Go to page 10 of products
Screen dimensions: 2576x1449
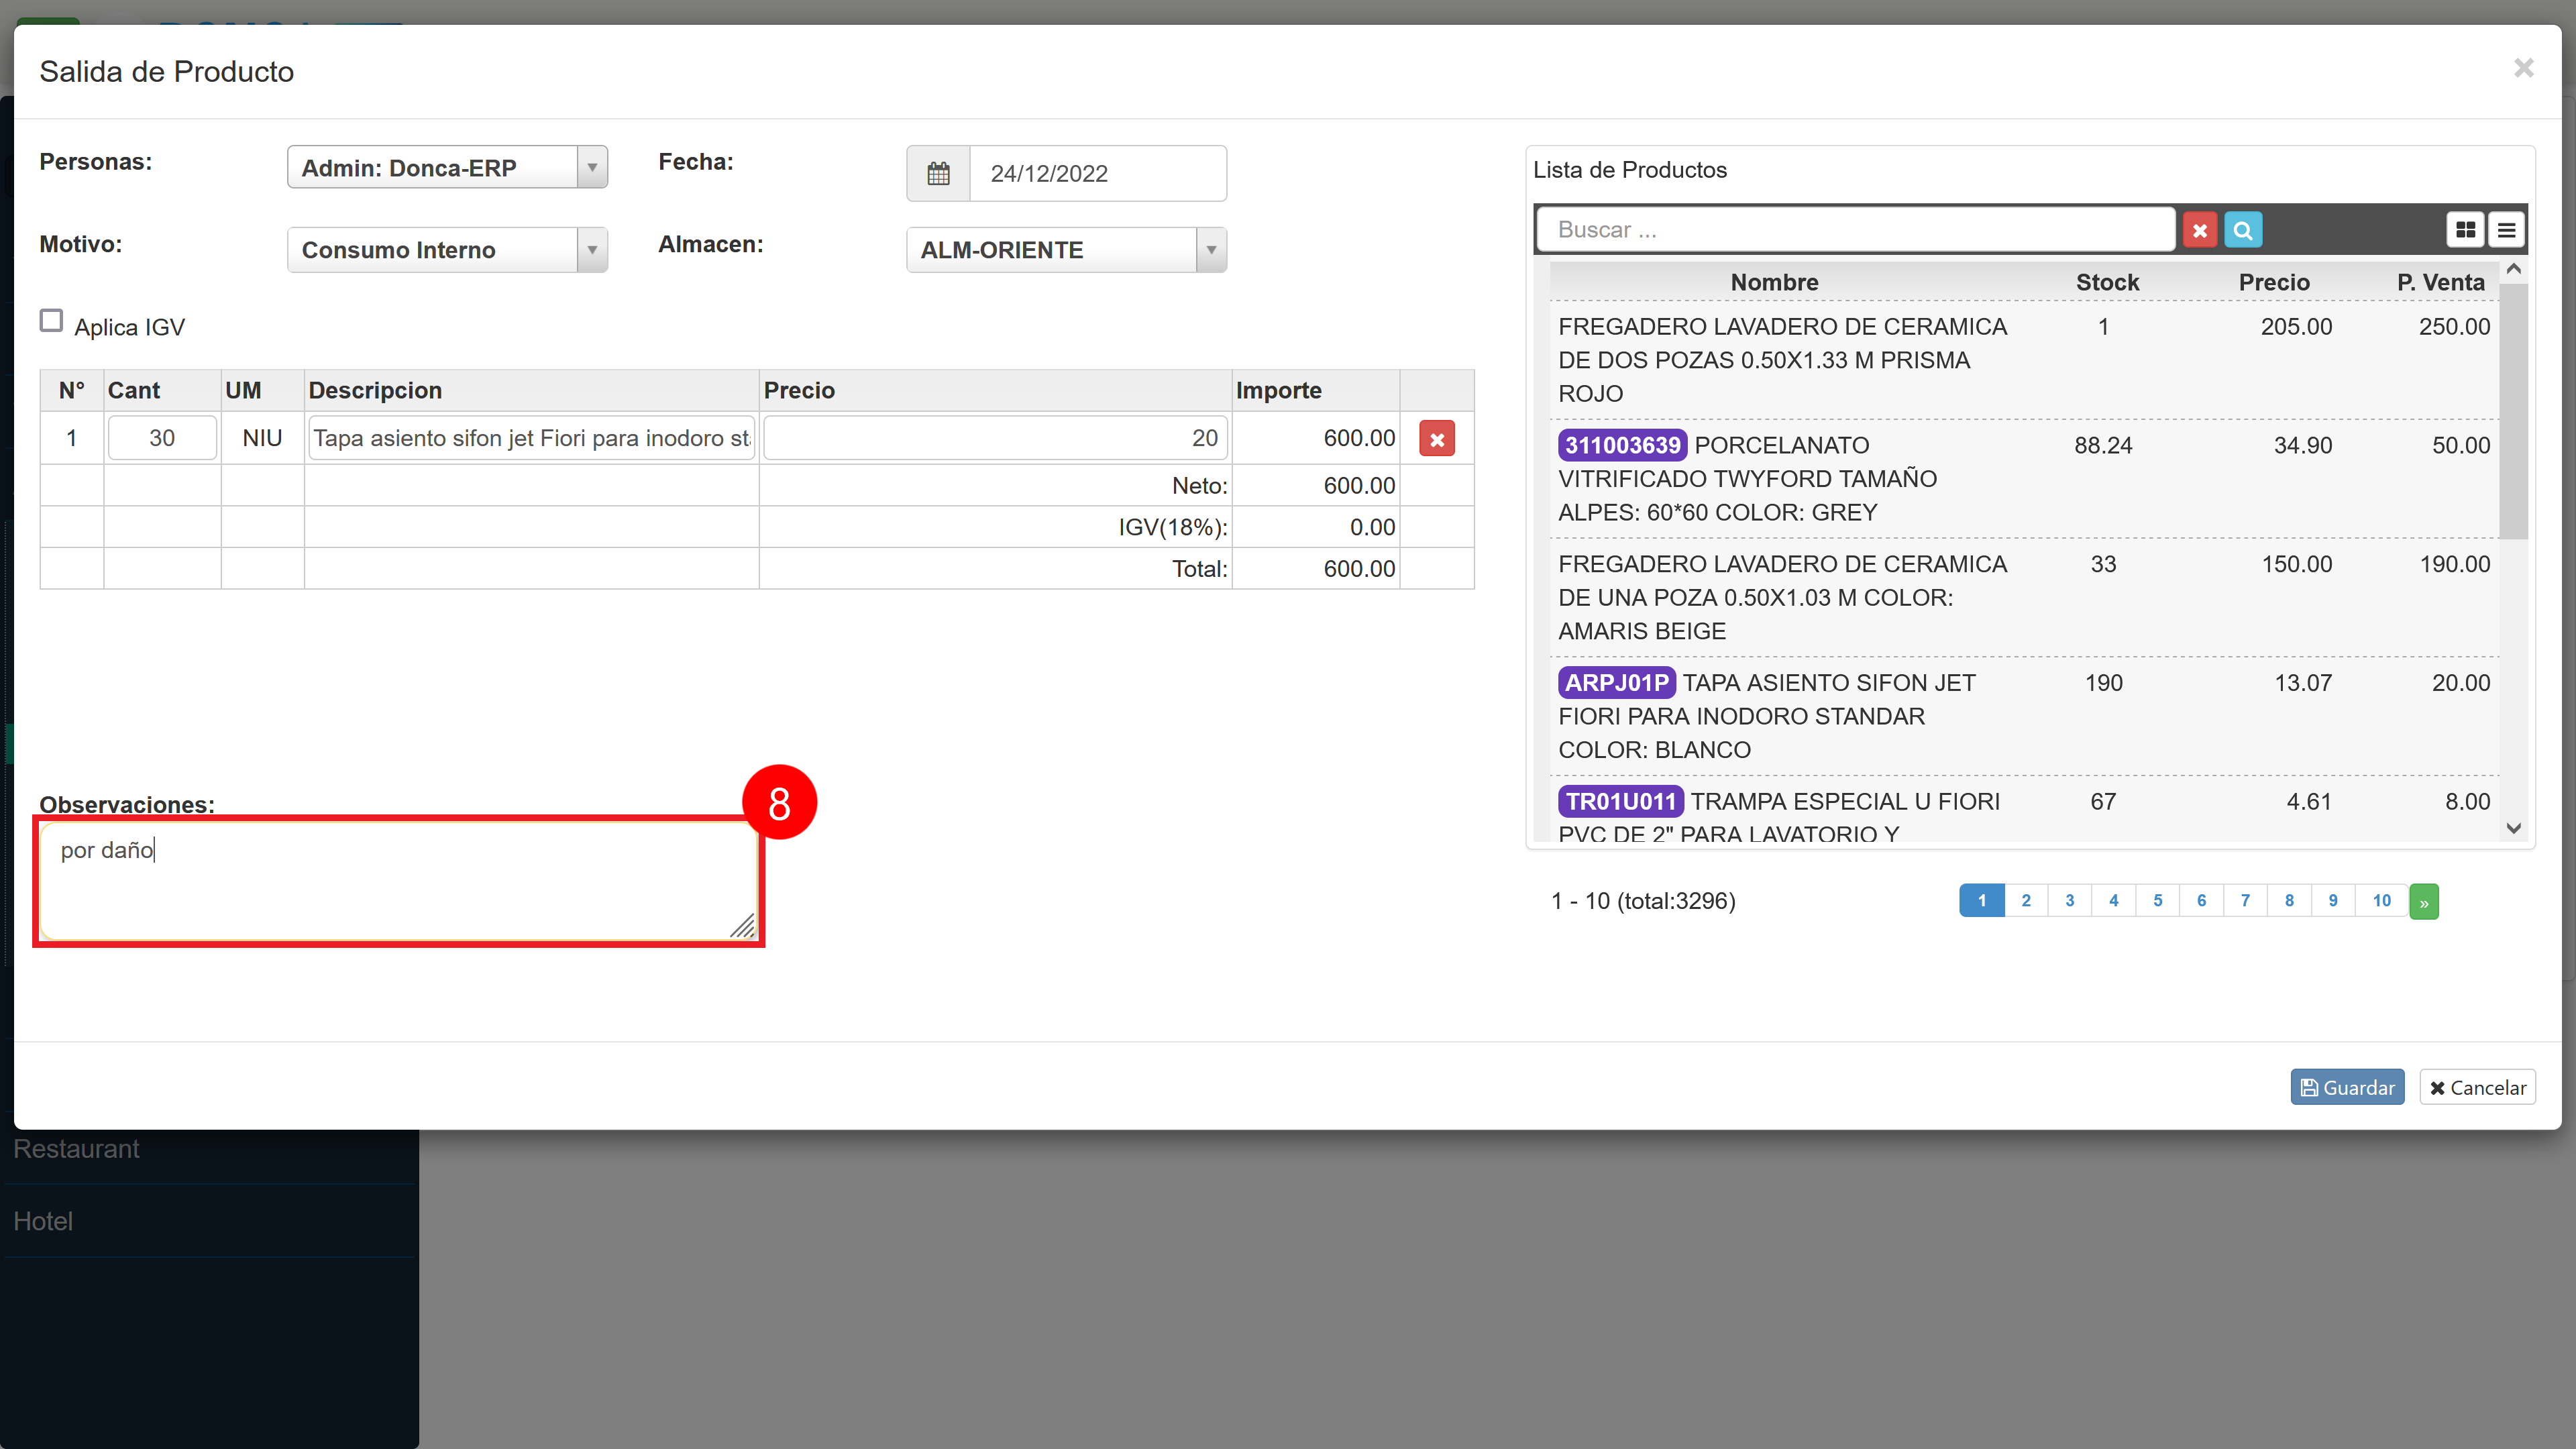tap(2382, 901)
